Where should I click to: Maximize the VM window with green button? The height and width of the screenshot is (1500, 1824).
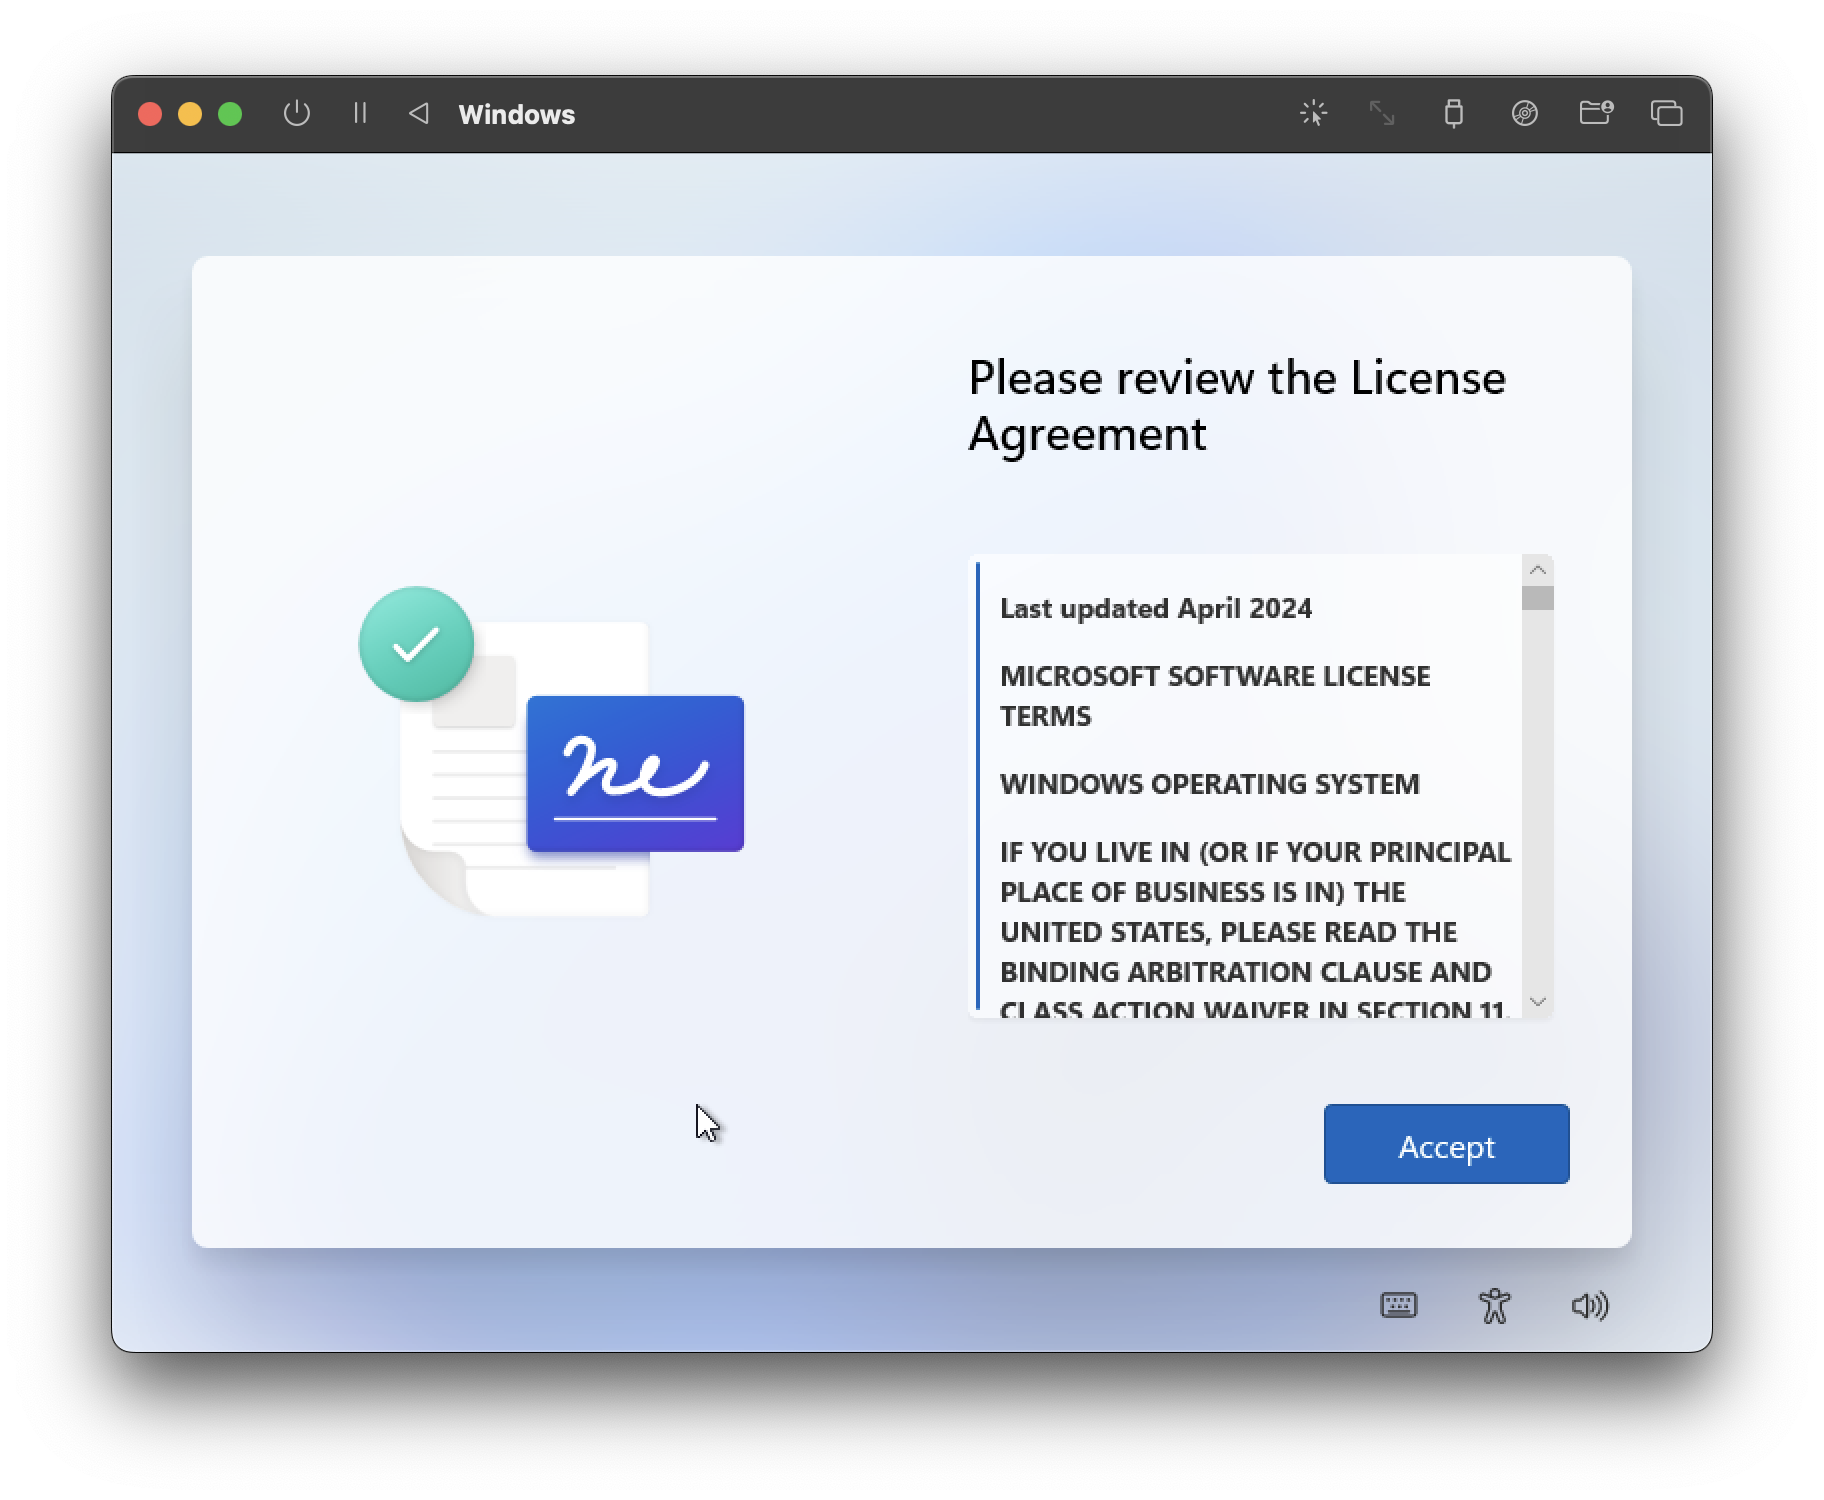click(230, 114)
